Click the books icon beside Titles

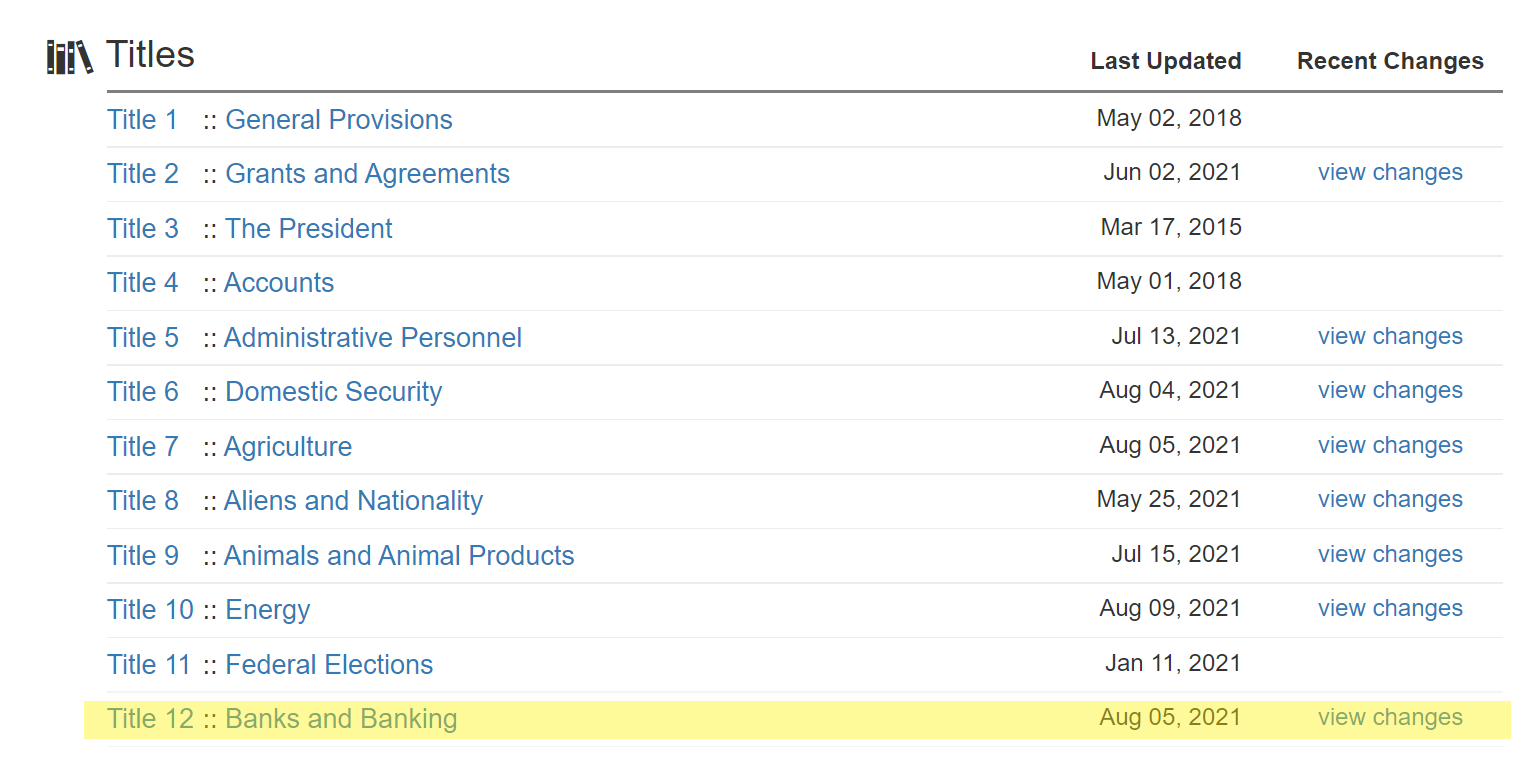tap(70, 57)
